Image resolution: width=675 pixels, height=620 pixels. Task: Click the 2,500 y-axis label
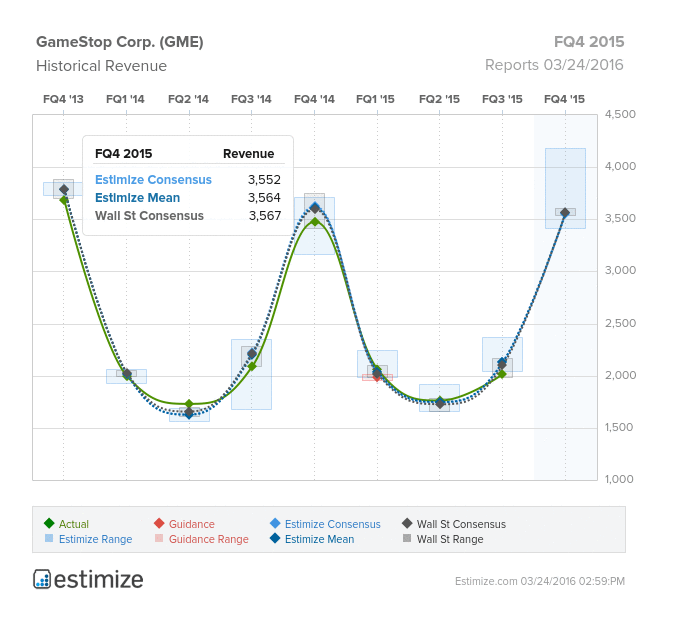click(x=620, y=323)
